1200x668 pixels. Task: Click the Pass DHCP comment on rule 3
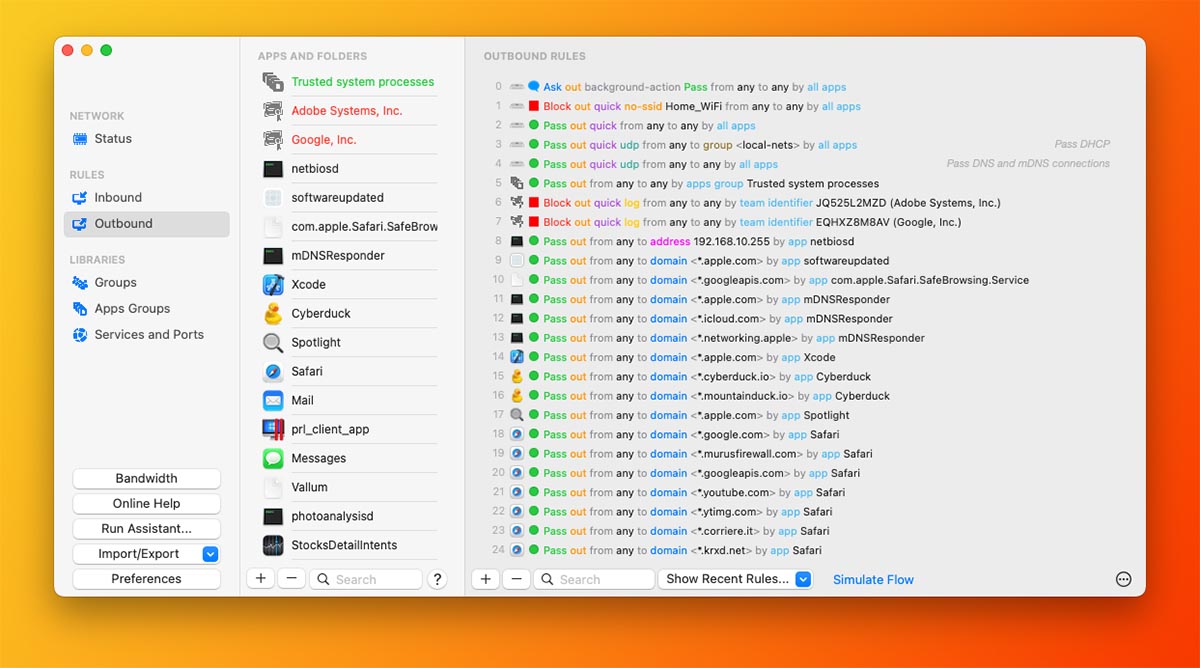point(1082,145)
